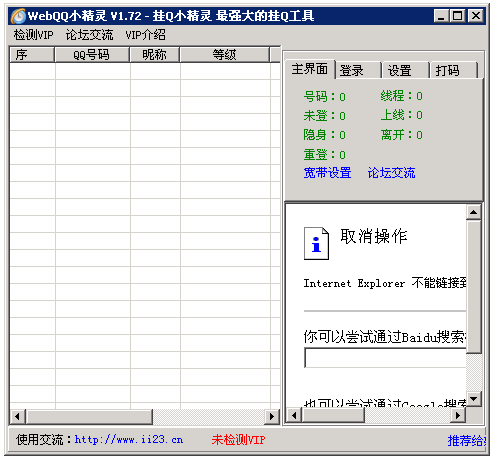Click the browser pane right scroll arrow
Screen dimensions: 494x460
point(458,415)
